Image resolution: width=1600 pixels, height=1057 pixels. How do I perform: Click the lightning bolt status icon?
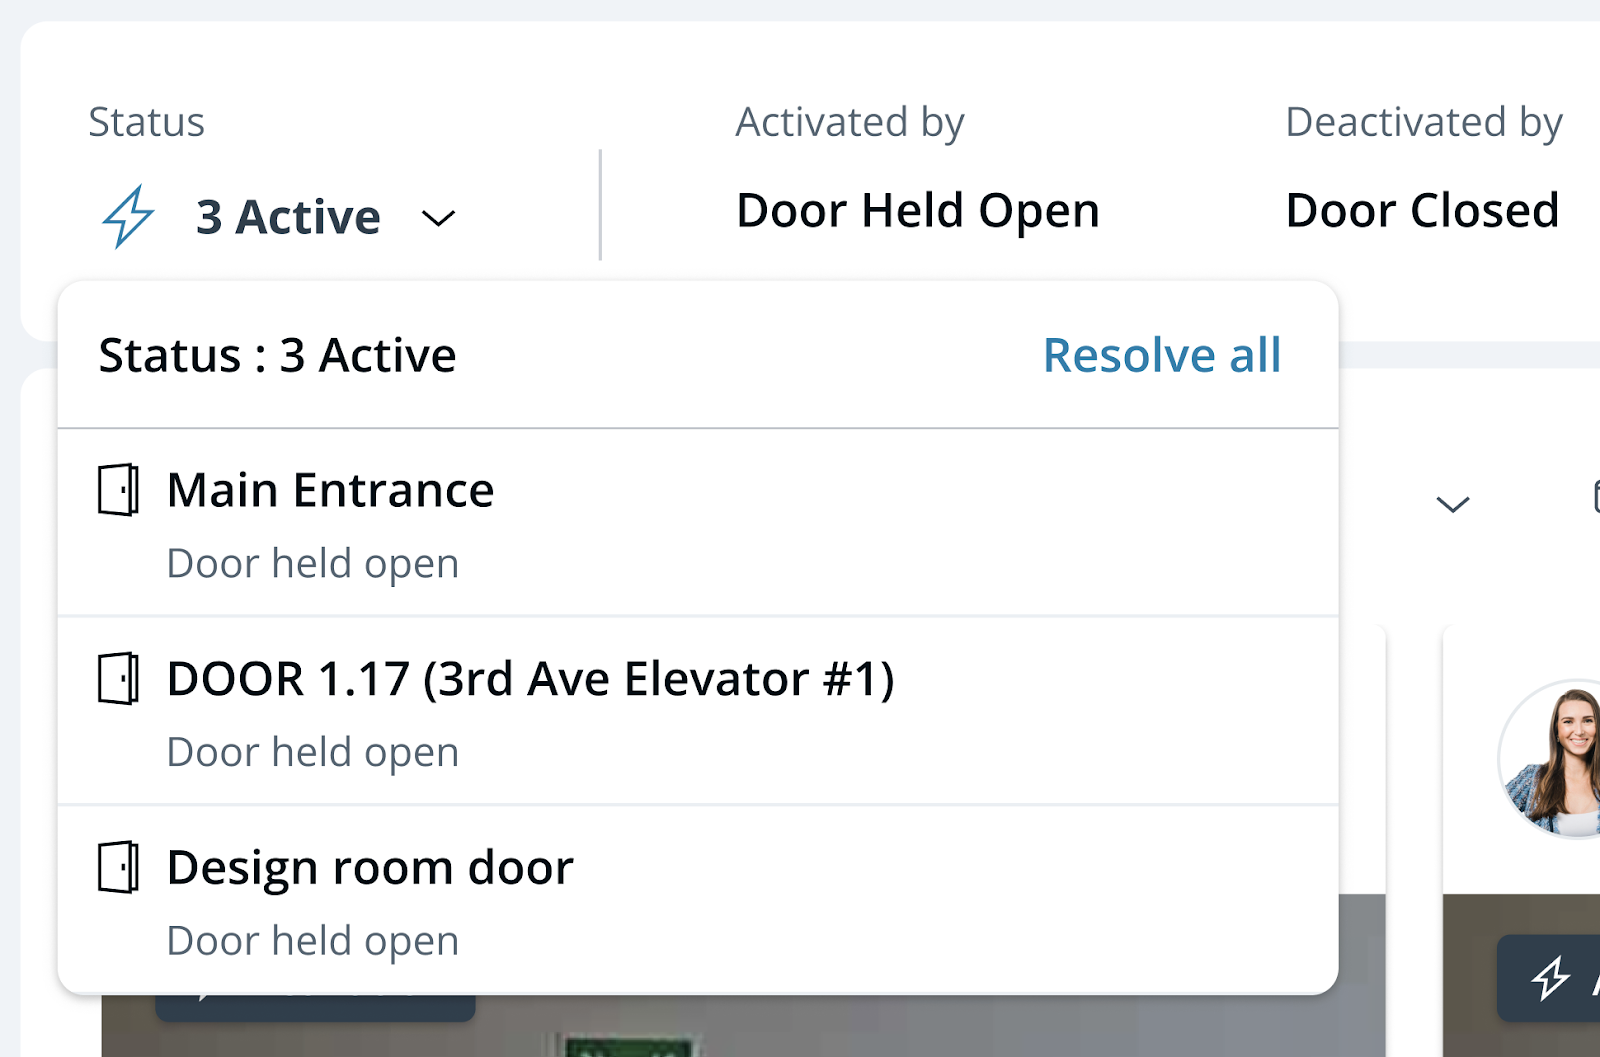coord(128,216)
